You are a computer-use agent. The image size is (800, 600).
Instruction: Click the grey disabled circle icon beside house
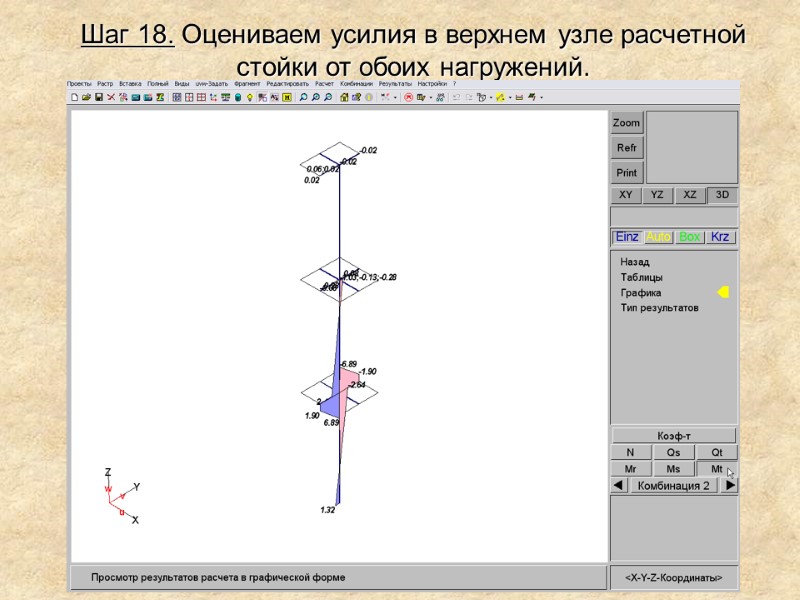coord(368,97)
